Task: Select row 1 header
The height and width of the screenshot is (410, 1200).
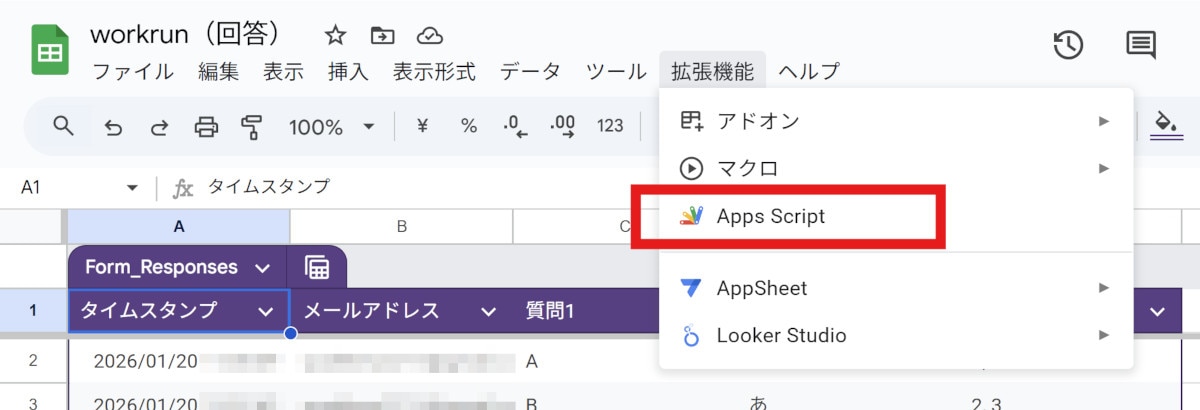Action: pyautogui.click(x=32, y=311)
